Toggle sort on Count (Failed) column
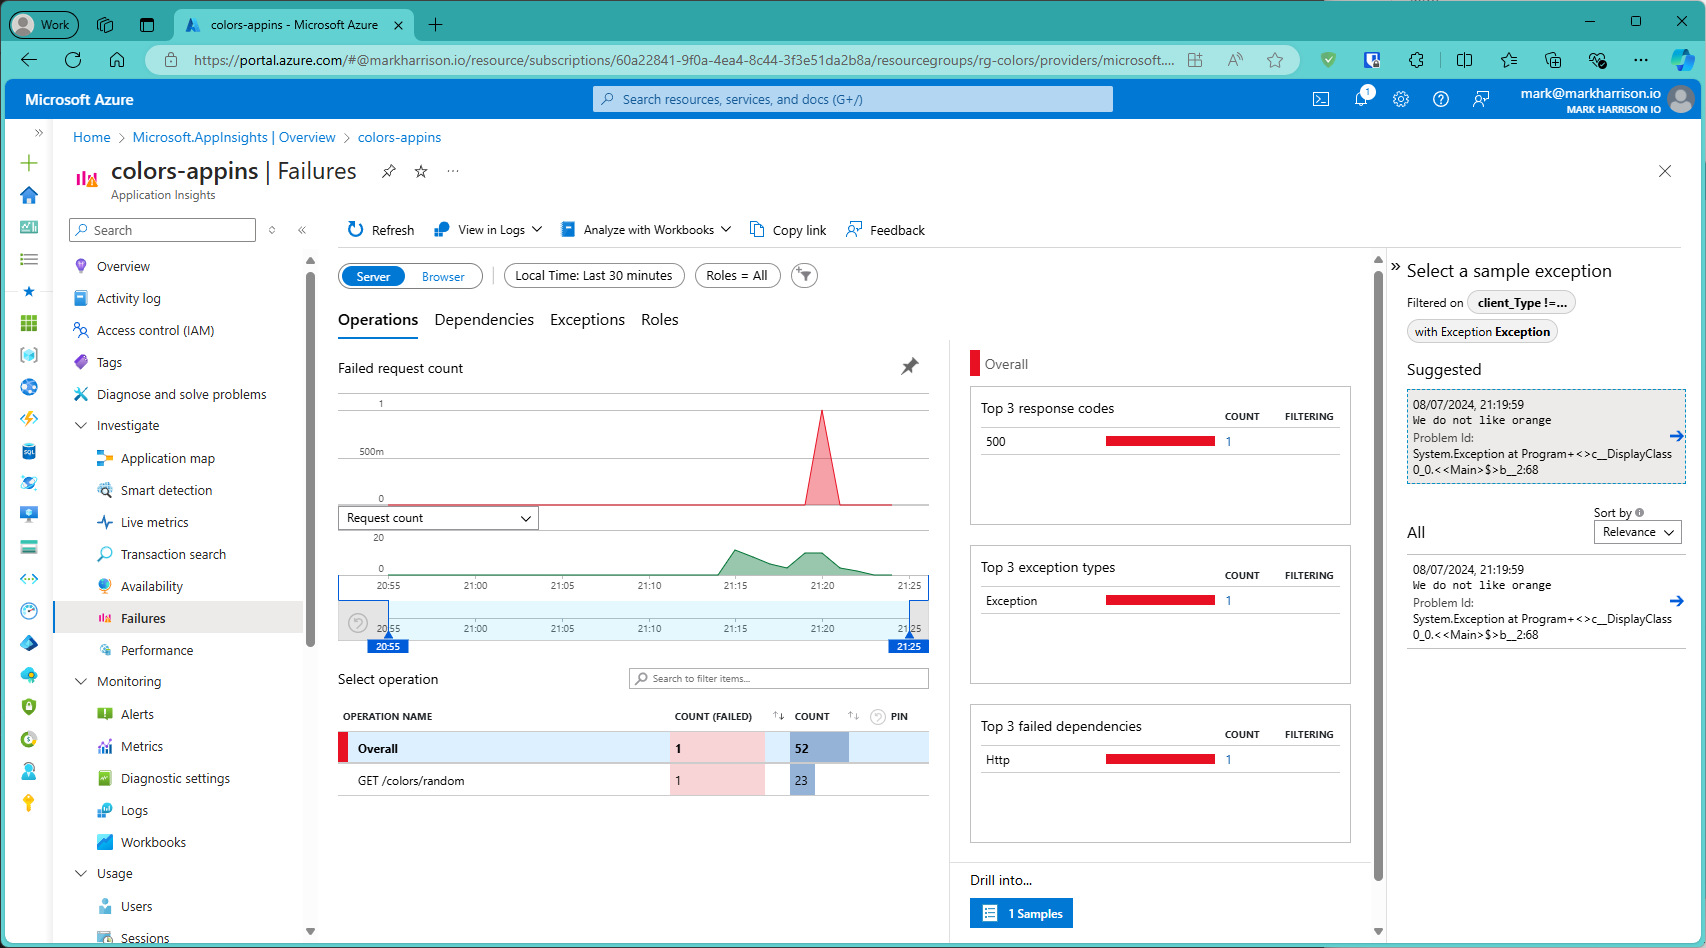 pos(778,716)
